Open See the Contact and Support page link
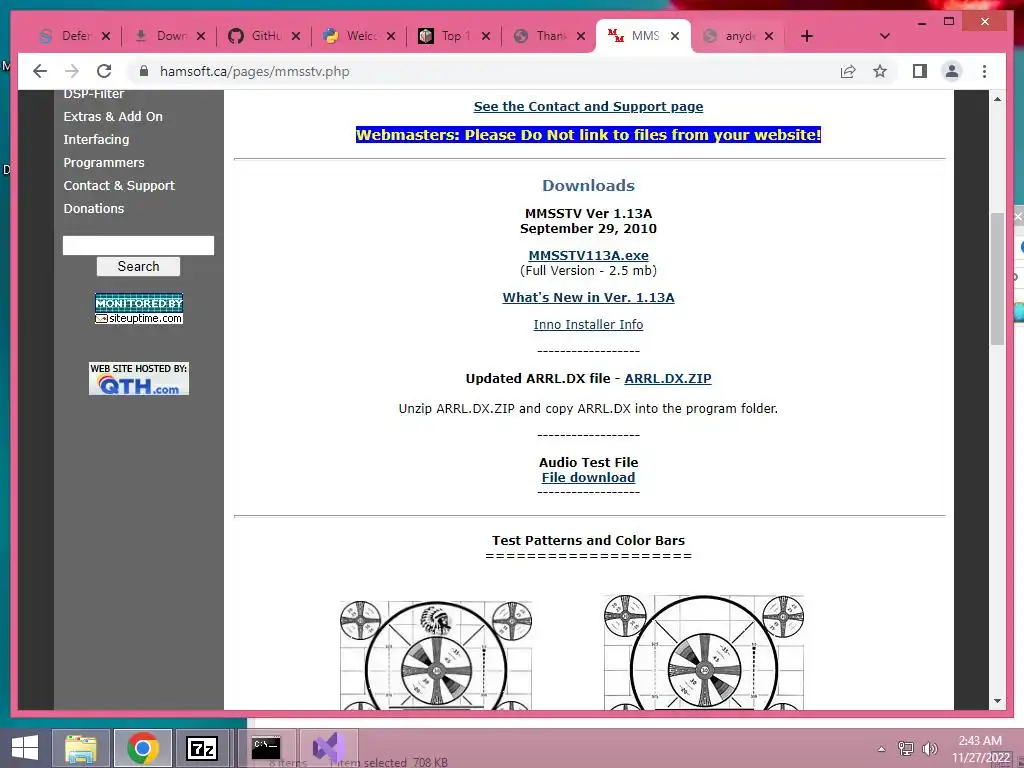Screen dimensions: 1024x768 click(588, 106)
